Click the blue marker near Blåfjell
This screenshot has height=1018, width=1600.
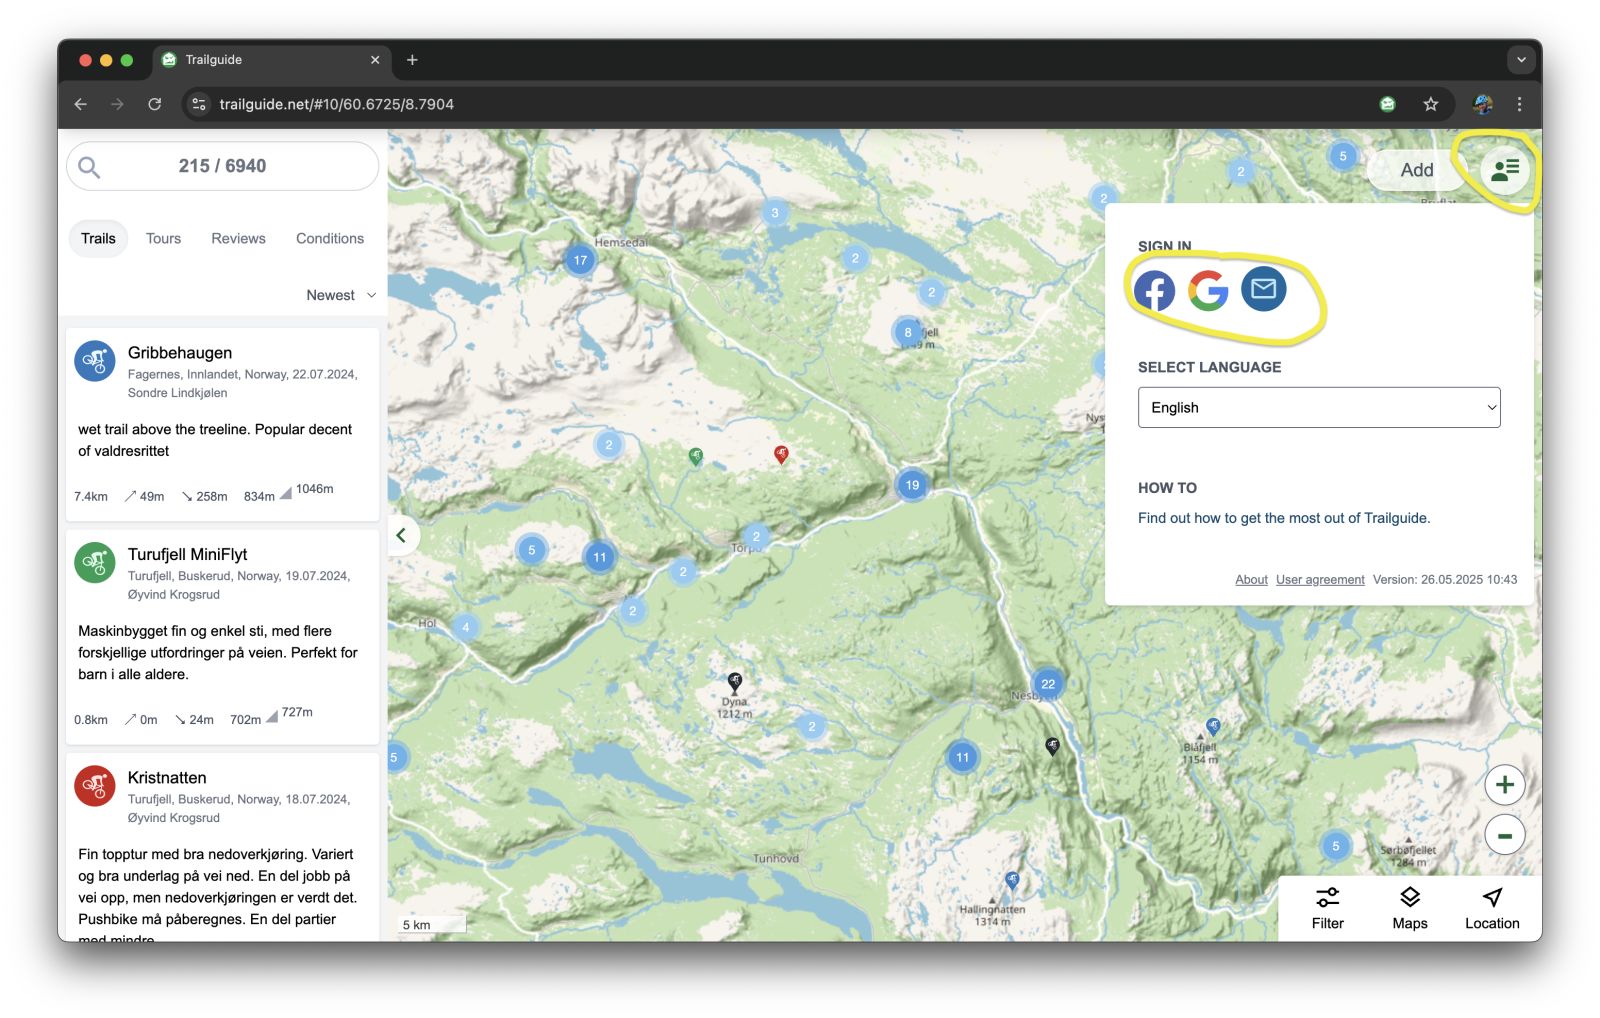pyautogui.click(x=1213, y=726)
